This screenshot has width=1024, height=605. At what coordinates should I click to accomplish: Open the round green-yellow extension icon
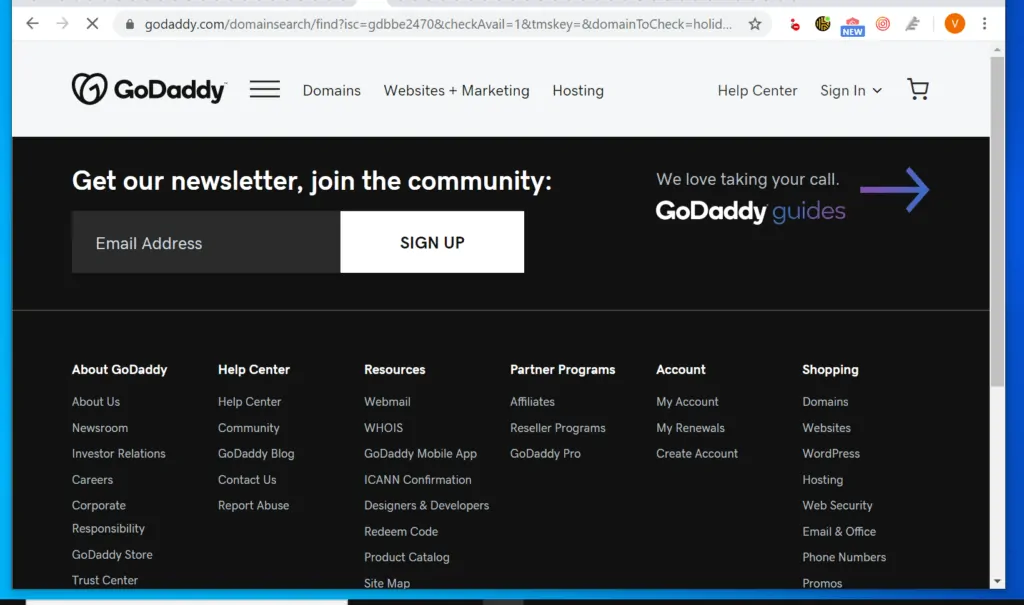coord(823,24)
